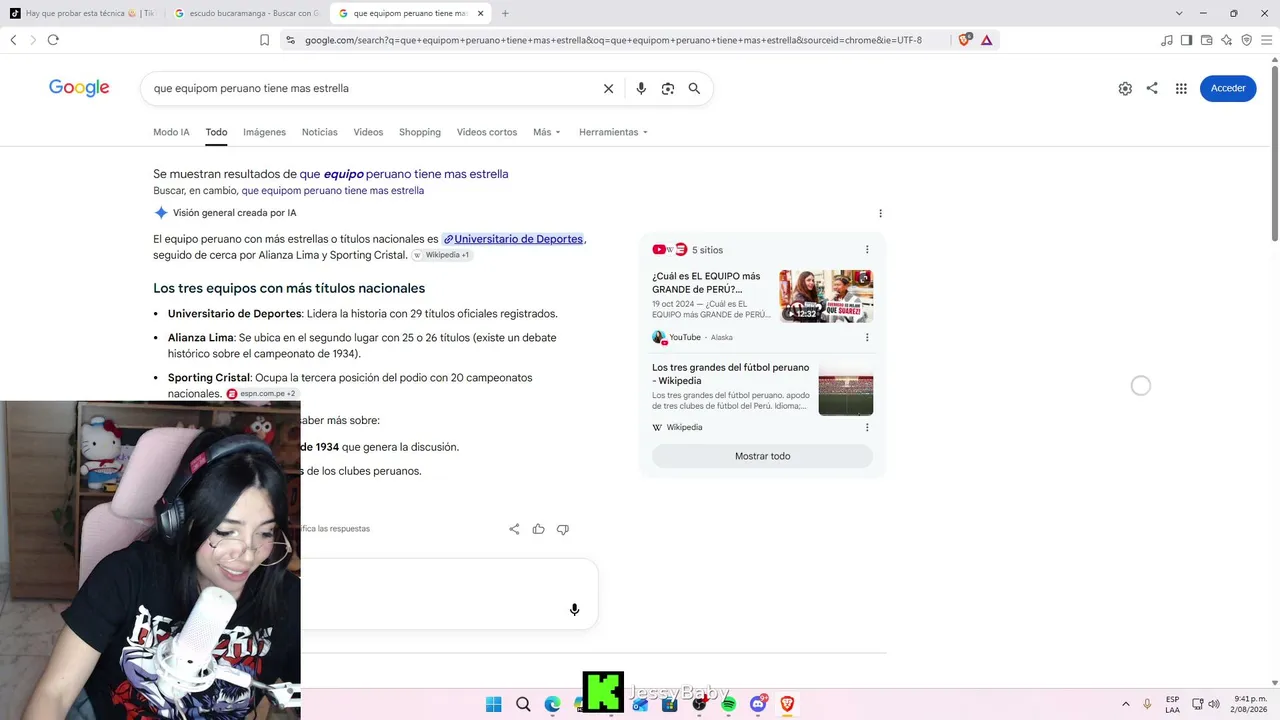Open the Windows Start menu
Screen dimensions: 1280x720
[493, 704]
